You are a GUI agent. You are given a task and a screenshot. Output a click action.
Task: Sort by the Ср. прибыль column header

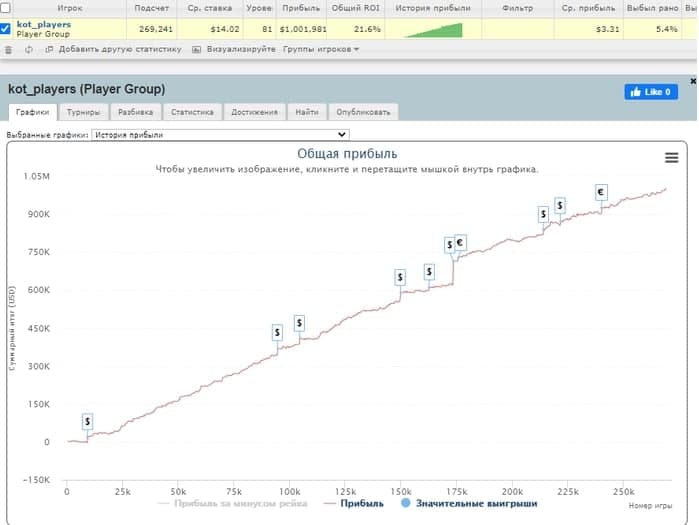(588, 8)
